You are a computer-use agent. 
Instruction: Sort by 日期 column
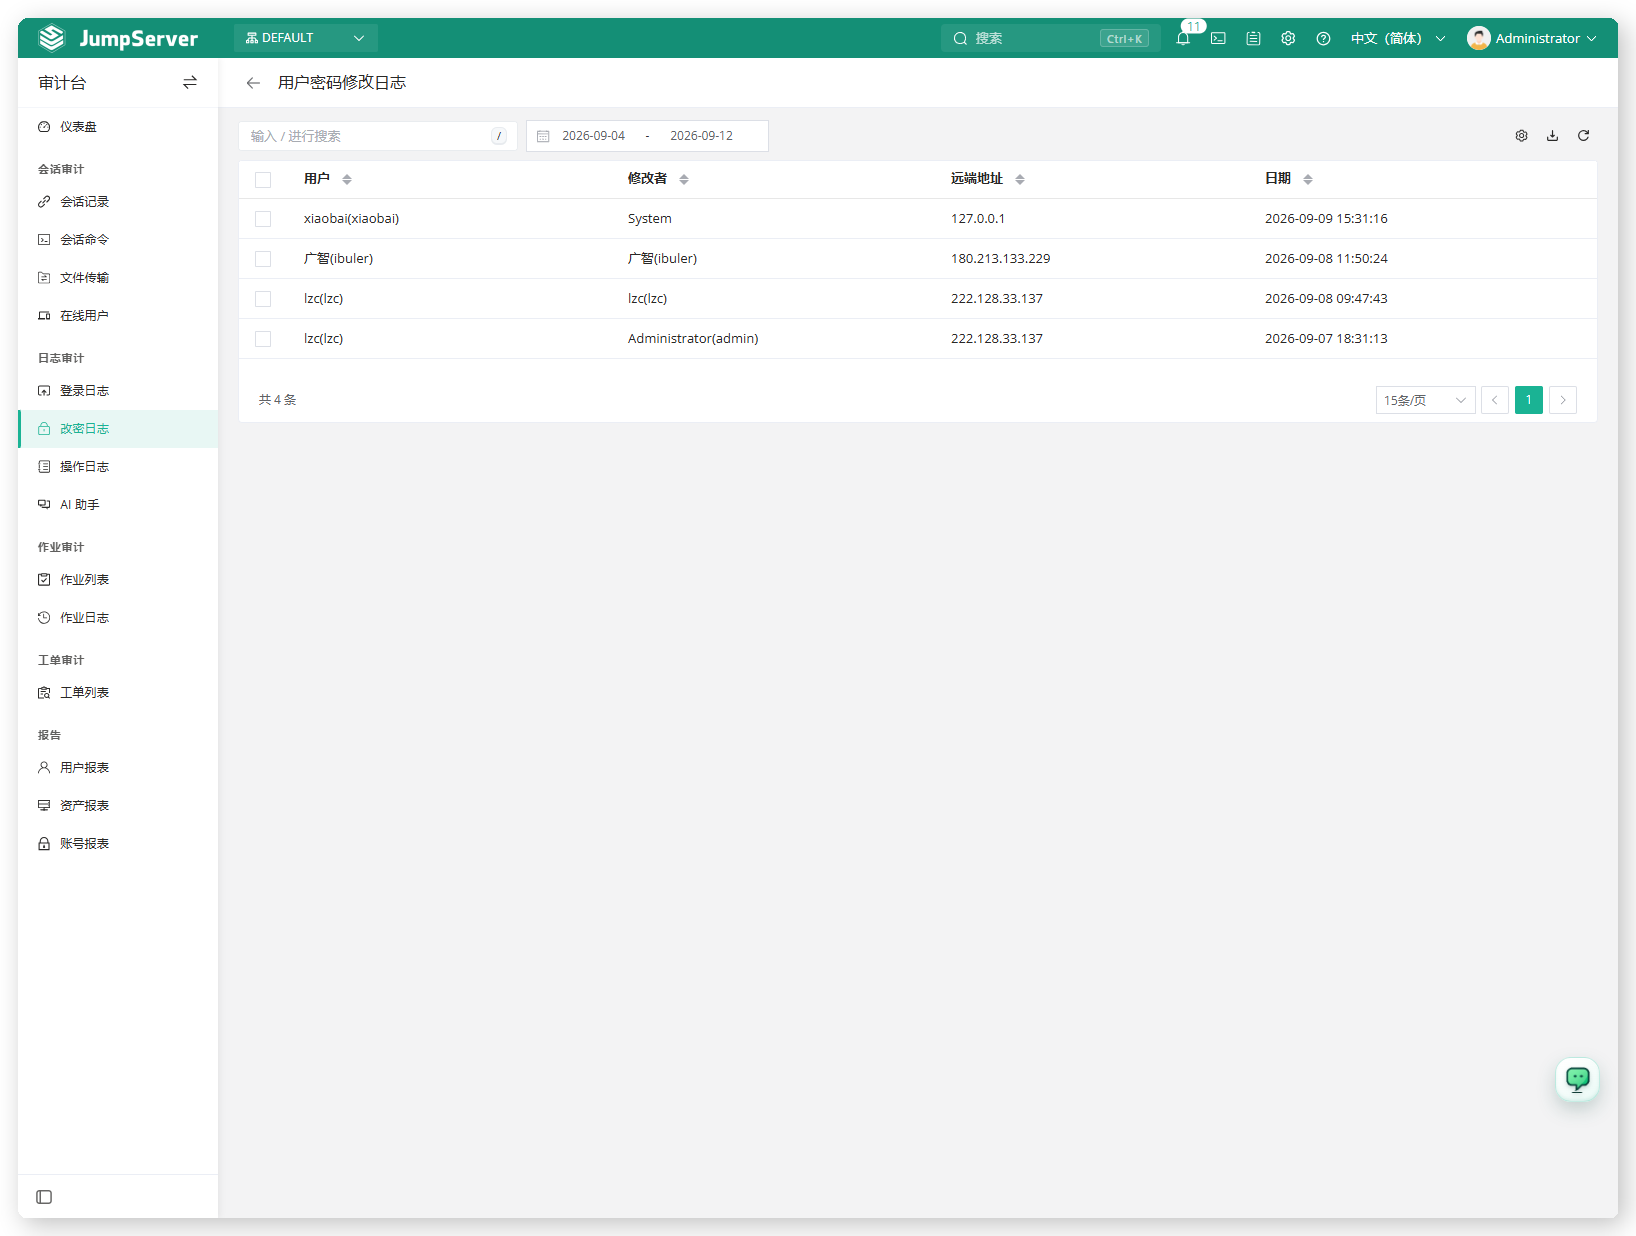coord(1308,179)
